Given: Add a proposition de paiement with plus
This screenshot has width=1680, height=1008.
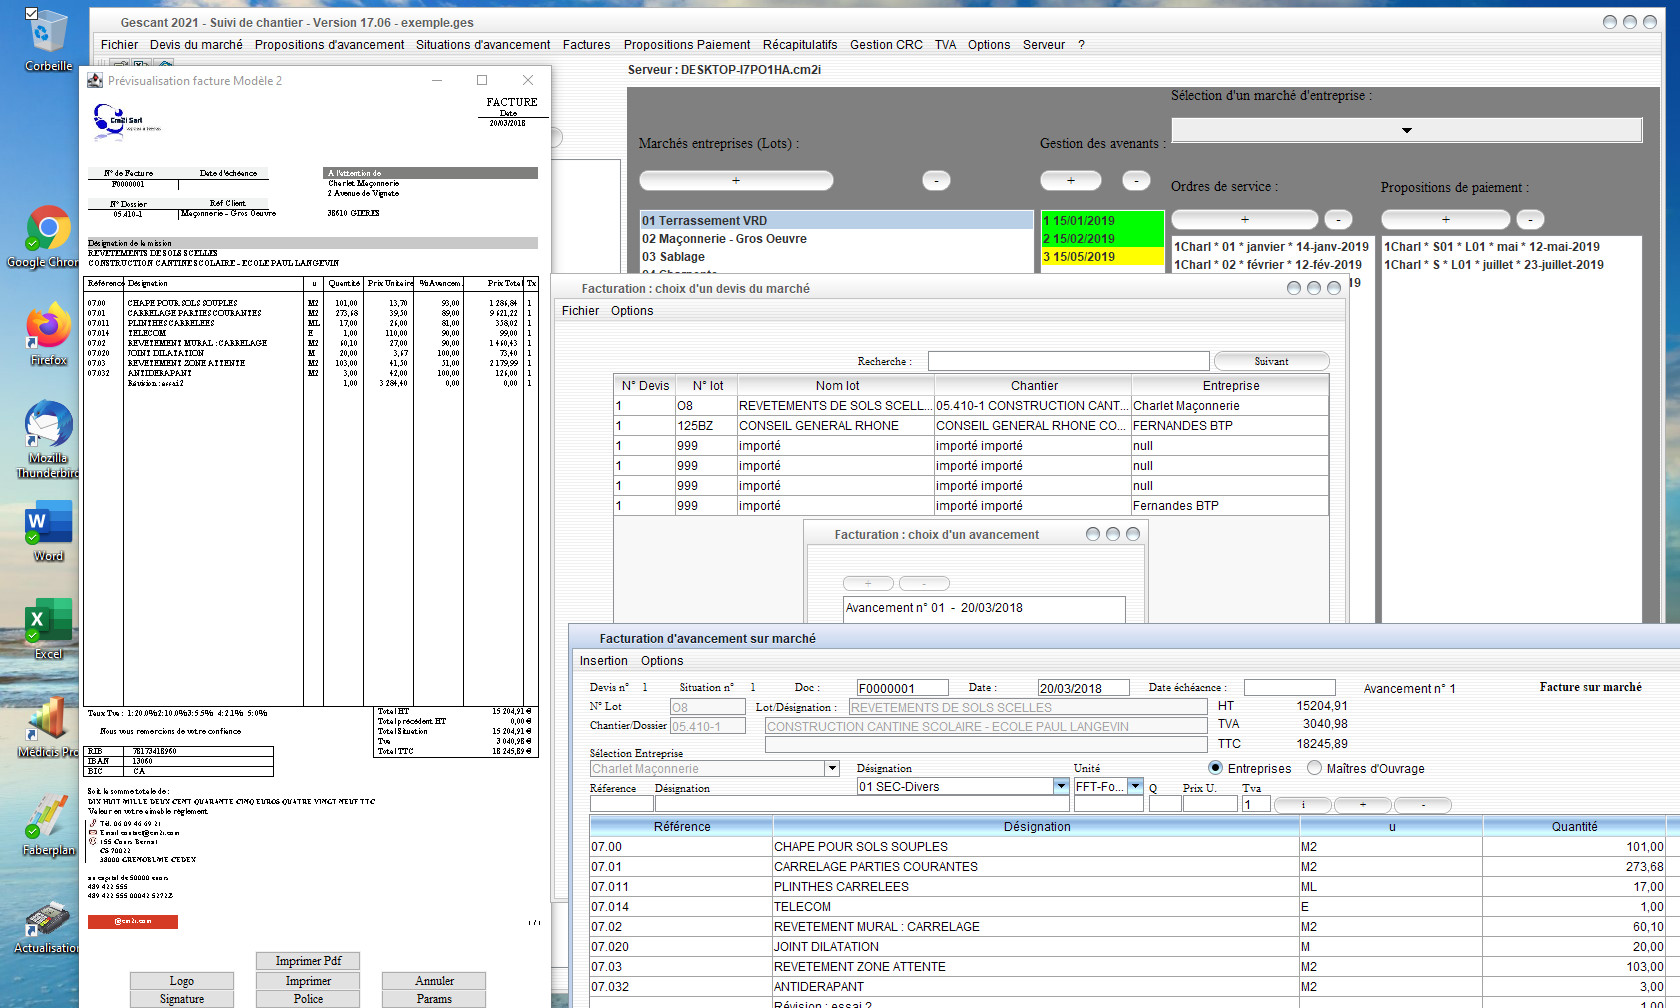Looking at the screenshot, I should [x=1445, y=219].
